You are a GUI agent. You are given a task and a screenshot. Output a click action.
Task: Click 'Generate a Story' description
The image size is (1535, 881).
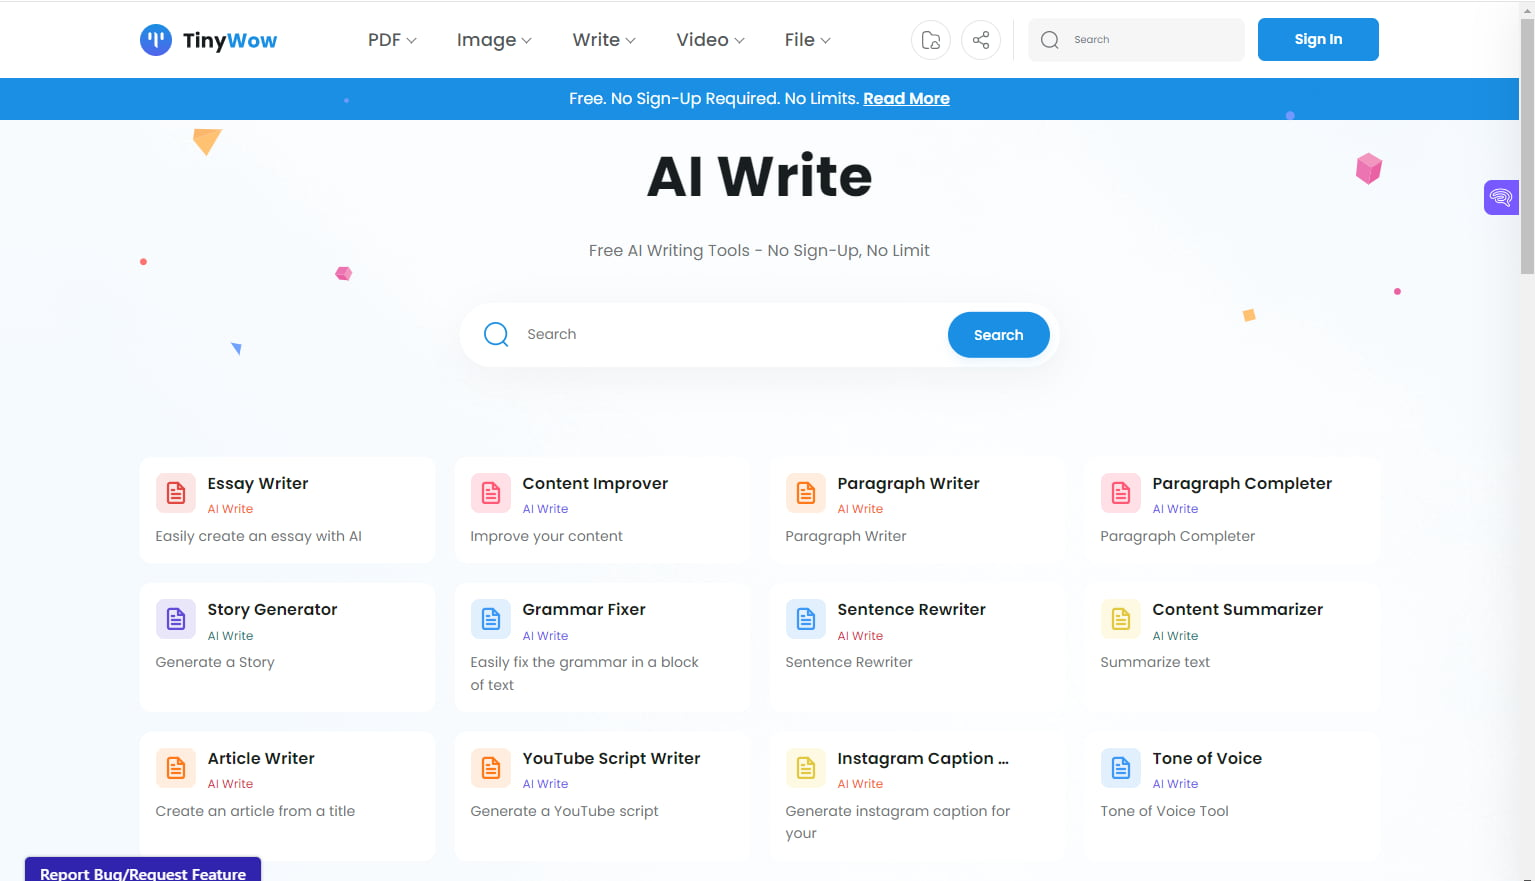[x=215, y=662]
